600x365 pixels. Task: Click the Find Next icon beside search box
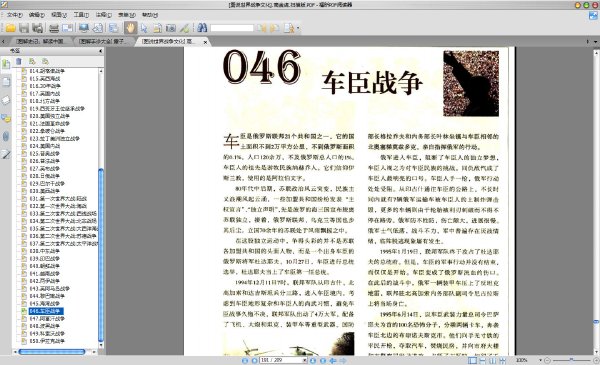tap(275, 28)
